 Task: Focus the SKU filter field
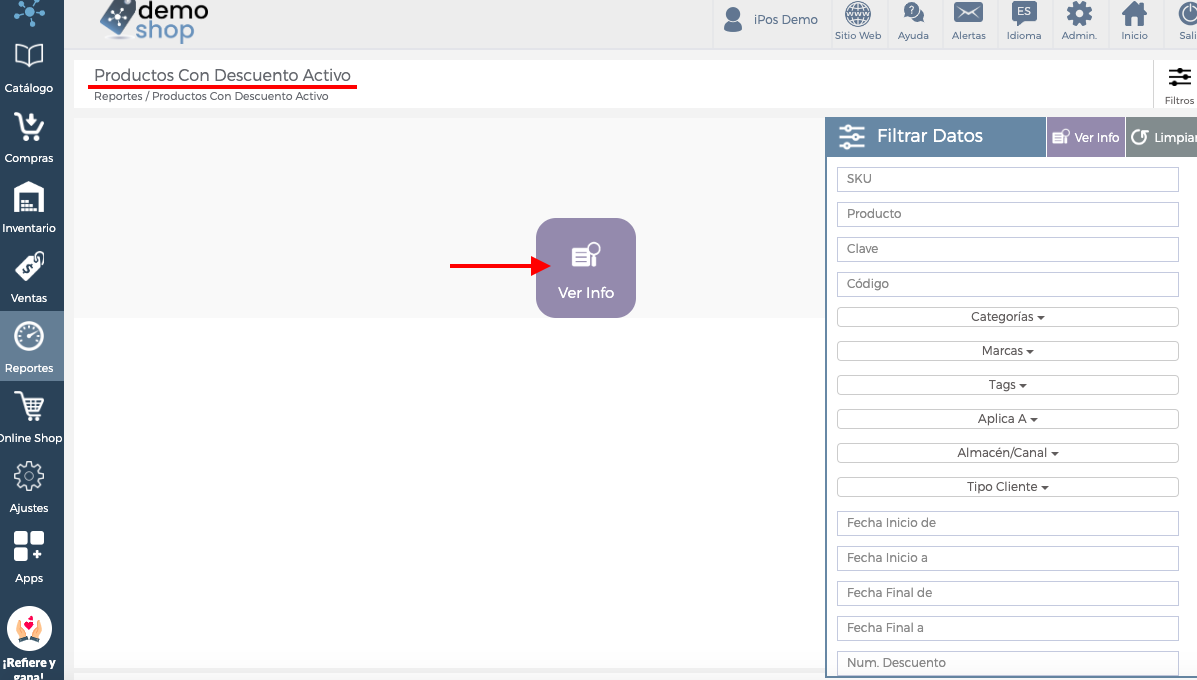click(x=1008, y=179)
